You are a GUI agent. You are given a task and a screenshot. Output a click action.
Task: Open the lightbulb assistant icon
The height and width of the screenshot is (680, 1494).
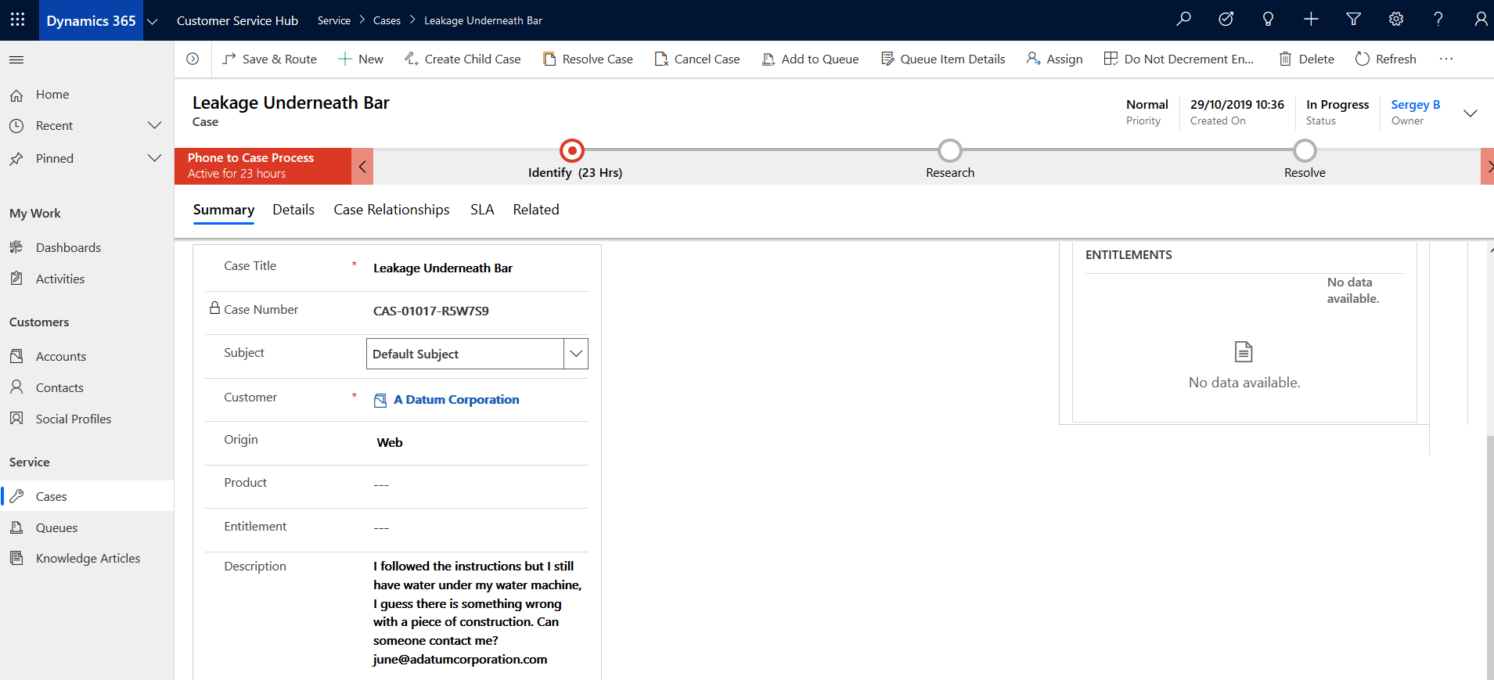click(1268, 19)
